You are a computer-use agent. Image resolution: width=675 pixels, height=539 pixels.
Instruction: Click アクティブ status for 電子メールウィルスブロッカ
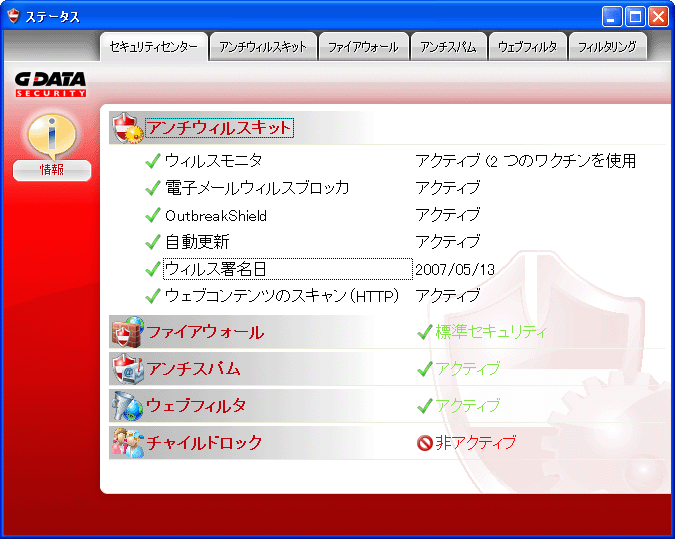448,188
